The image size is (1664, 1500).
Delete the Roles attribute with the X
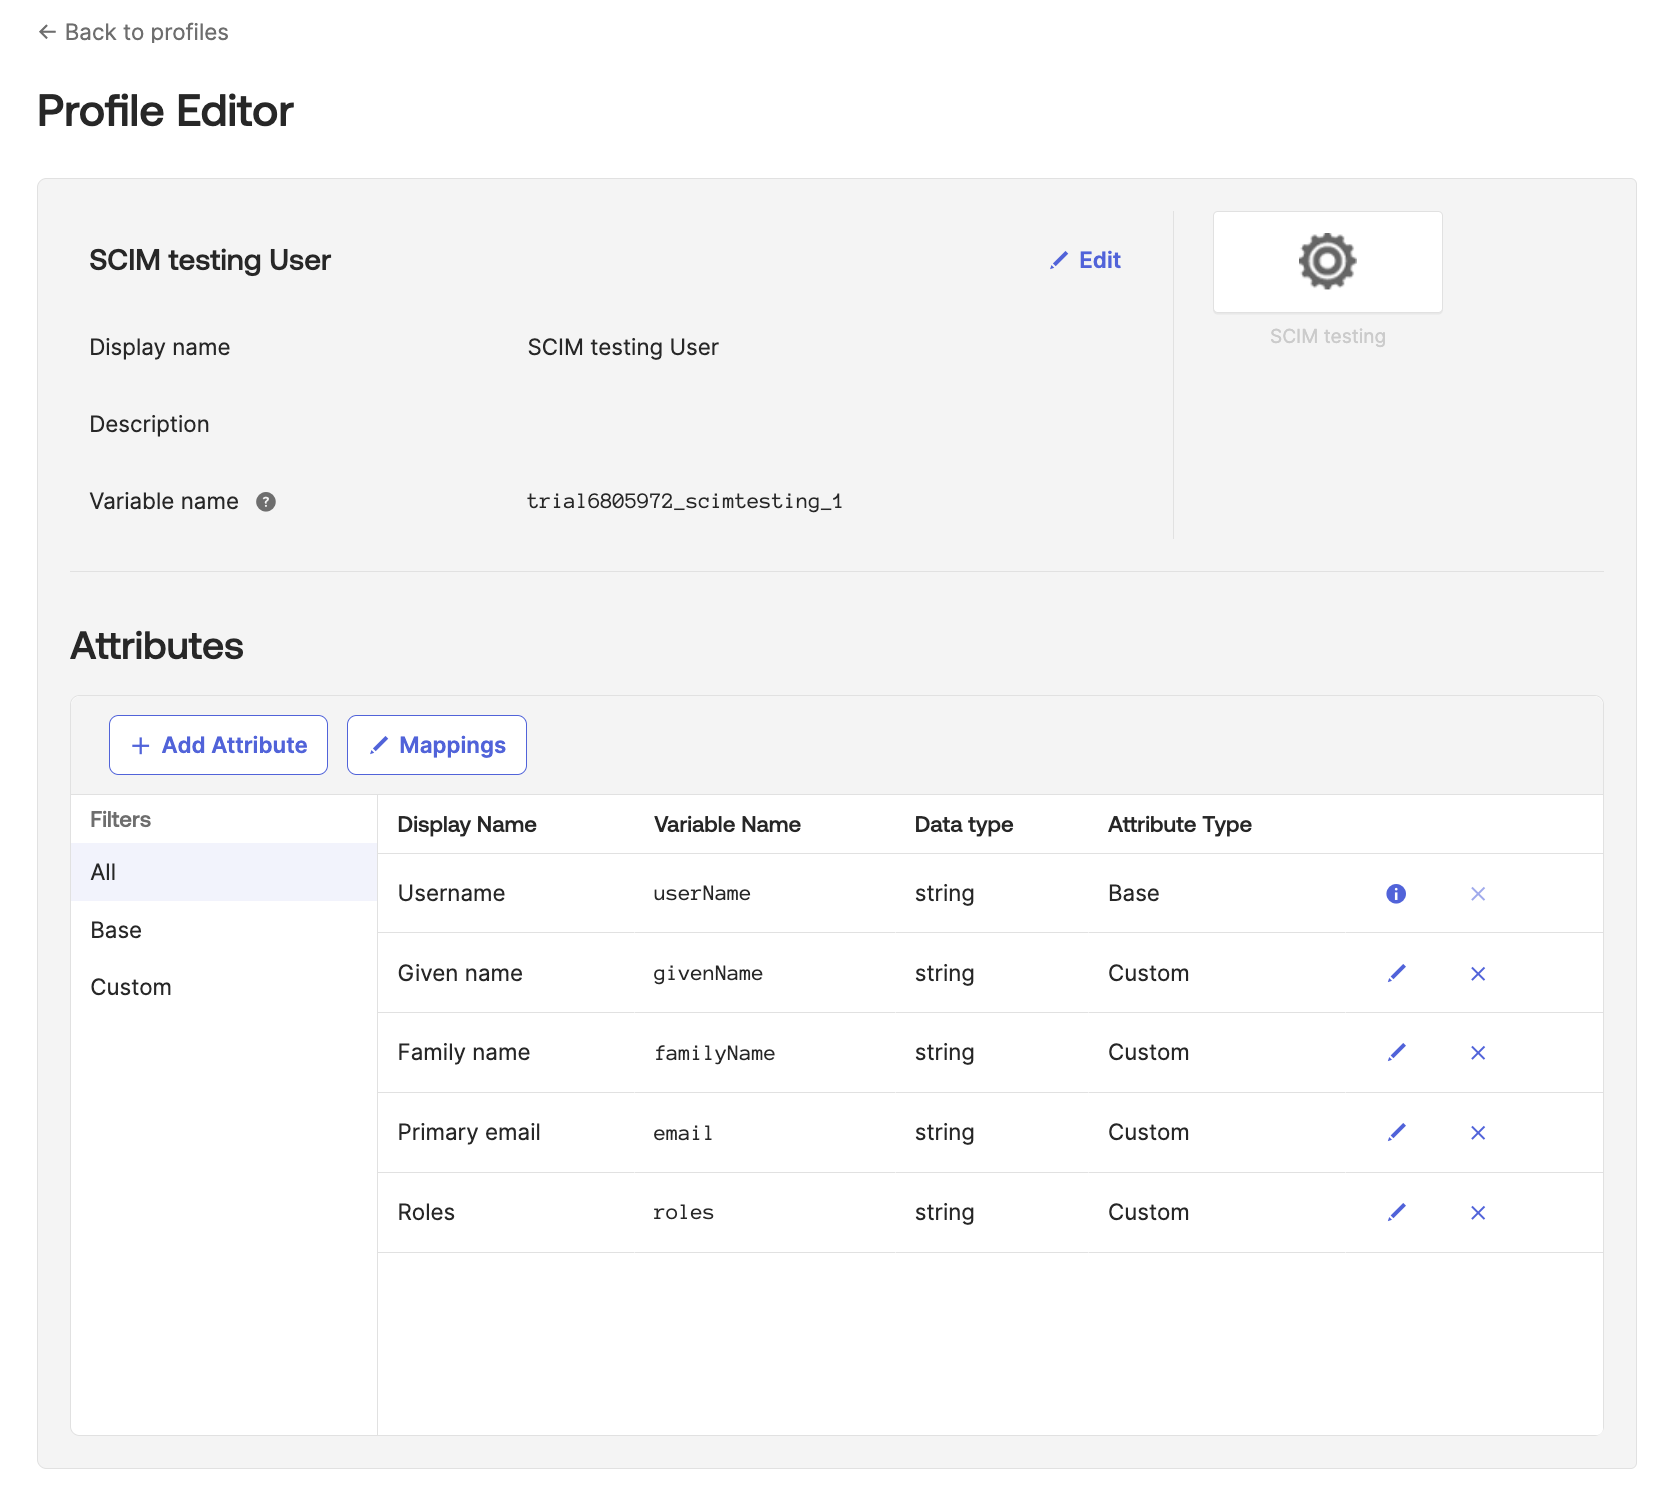click(1477, 1212)
